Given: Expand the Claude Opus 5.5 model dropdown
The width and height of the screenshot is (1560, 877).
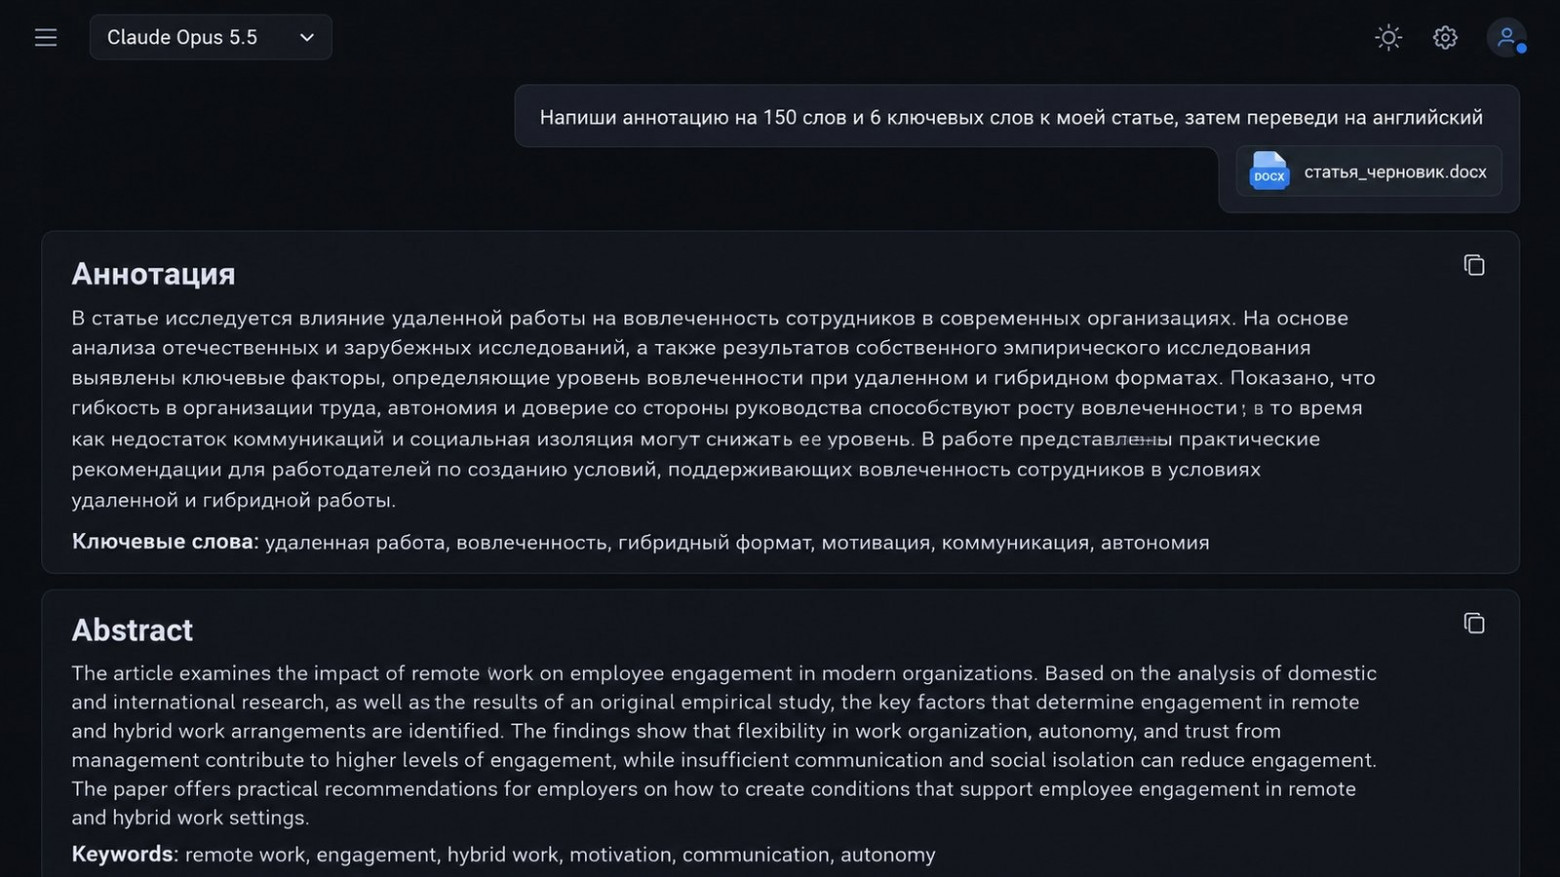Looking at the screenshot, I should point(211,37).
